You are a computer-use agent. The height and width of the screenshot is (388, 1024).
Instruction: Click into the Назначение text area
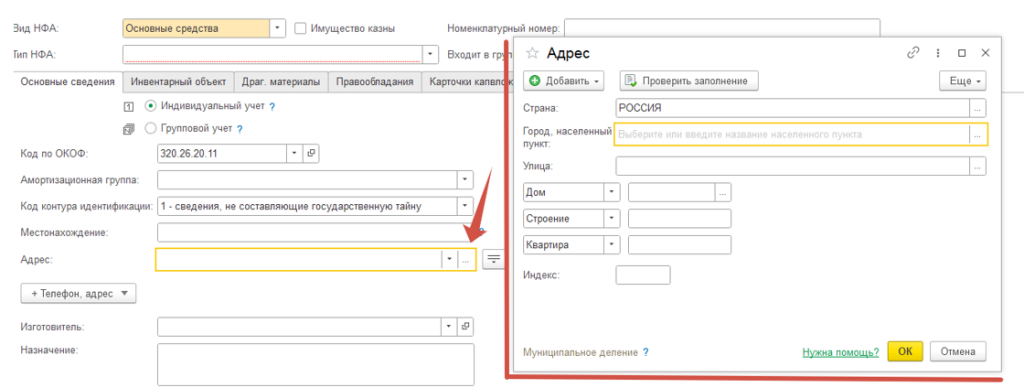tap(315, 364)
